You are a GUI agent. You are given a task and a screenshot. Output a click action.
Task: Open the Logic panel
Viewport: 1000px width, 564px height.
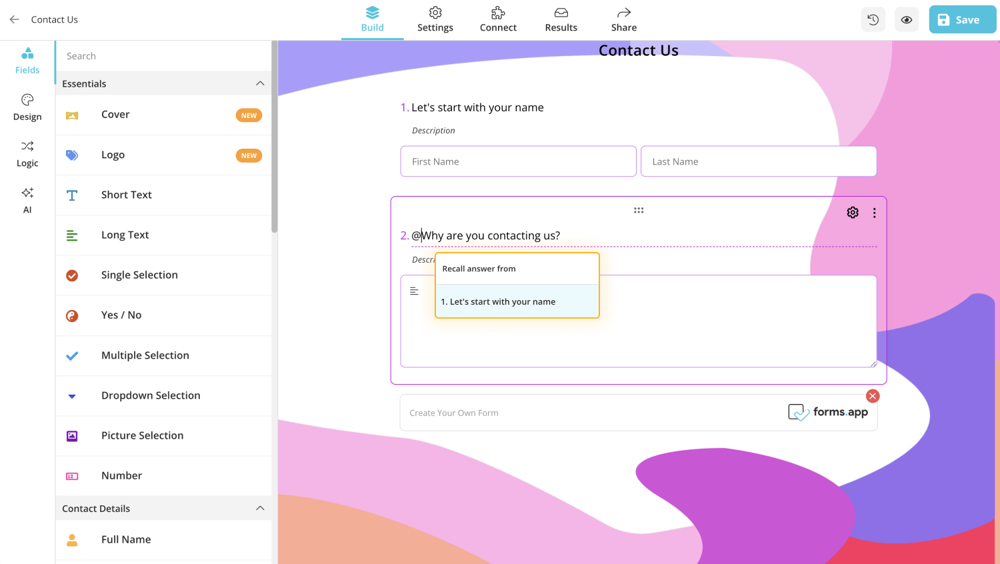pos(27,153)
